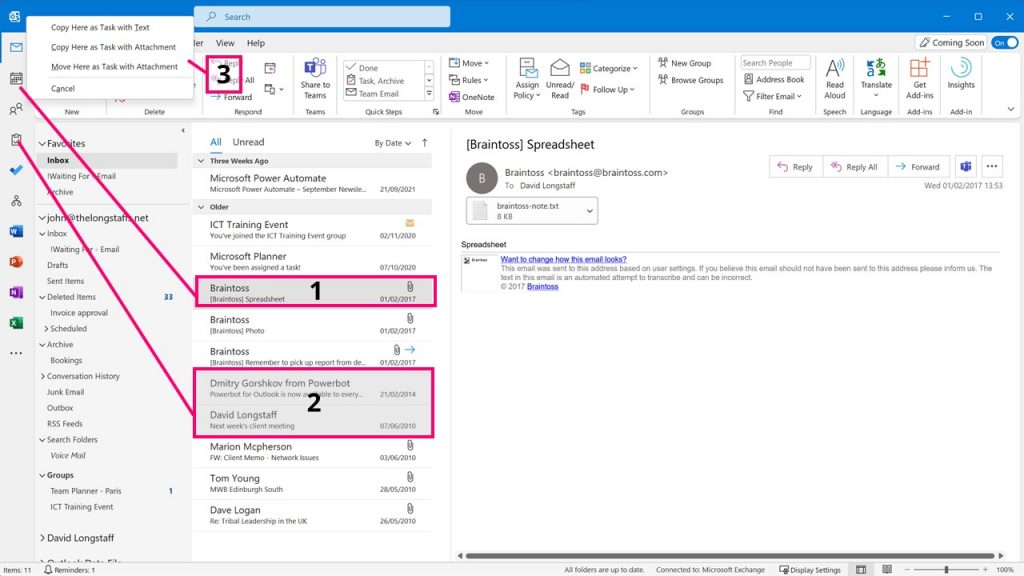Viewport: 1024px width, 576px height.
Task: Expand the Scheduled folder
Action: pos(45,328)
